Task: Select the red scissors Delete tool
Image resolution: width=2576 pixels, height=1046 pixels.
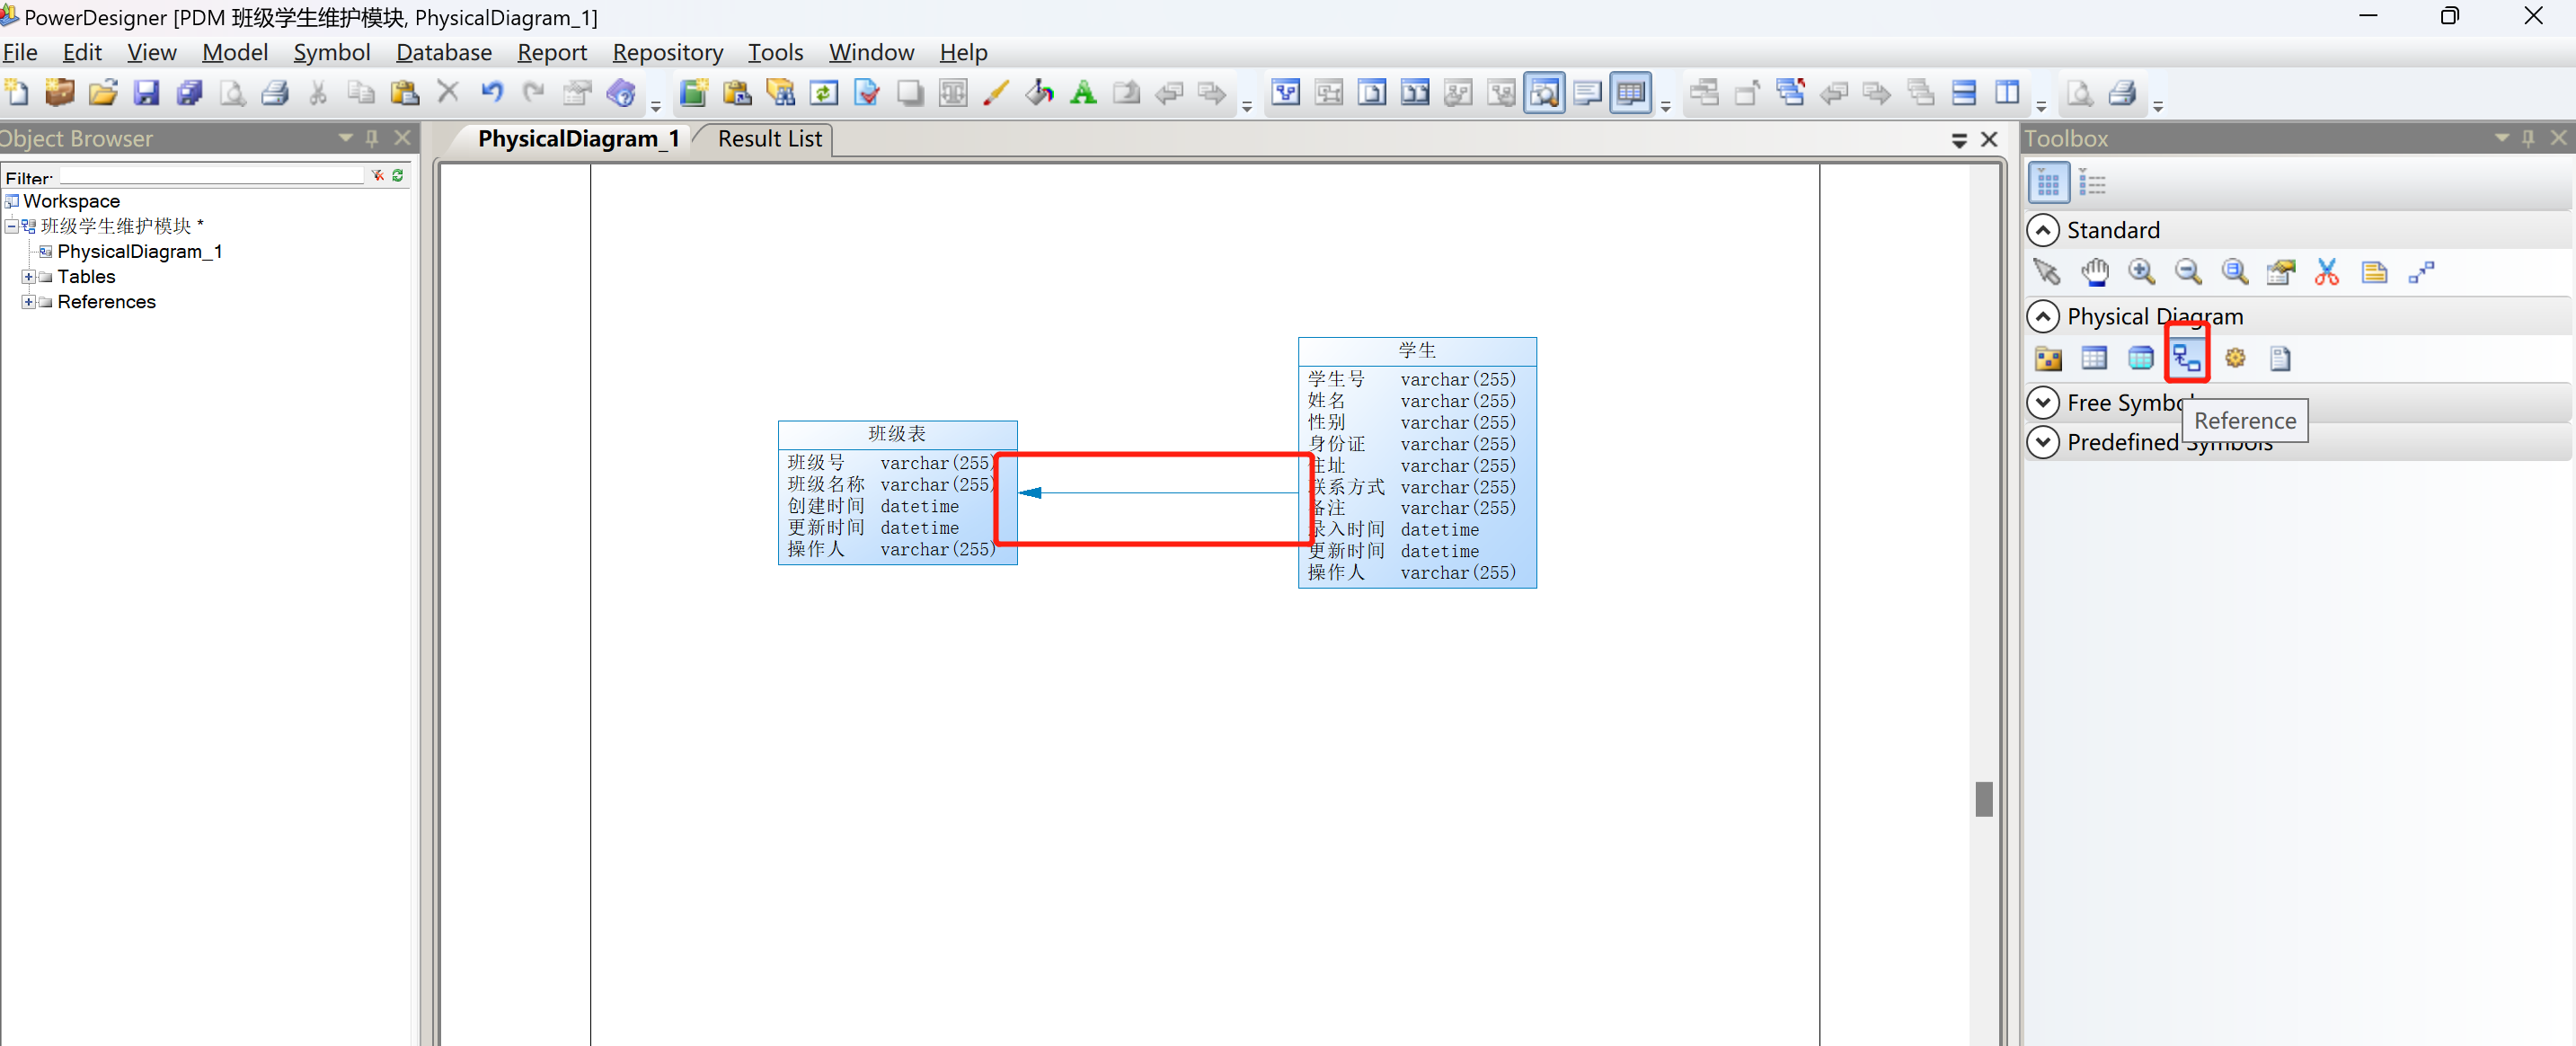Action: [2326, 272]
